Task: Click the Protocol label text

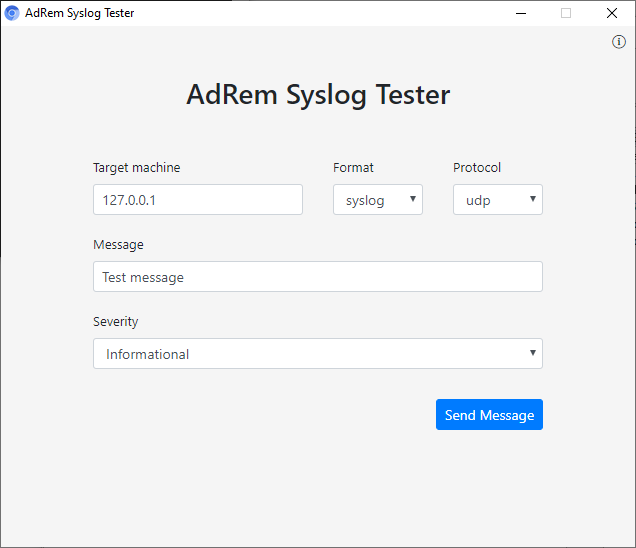Action: [x=477, y=168]
